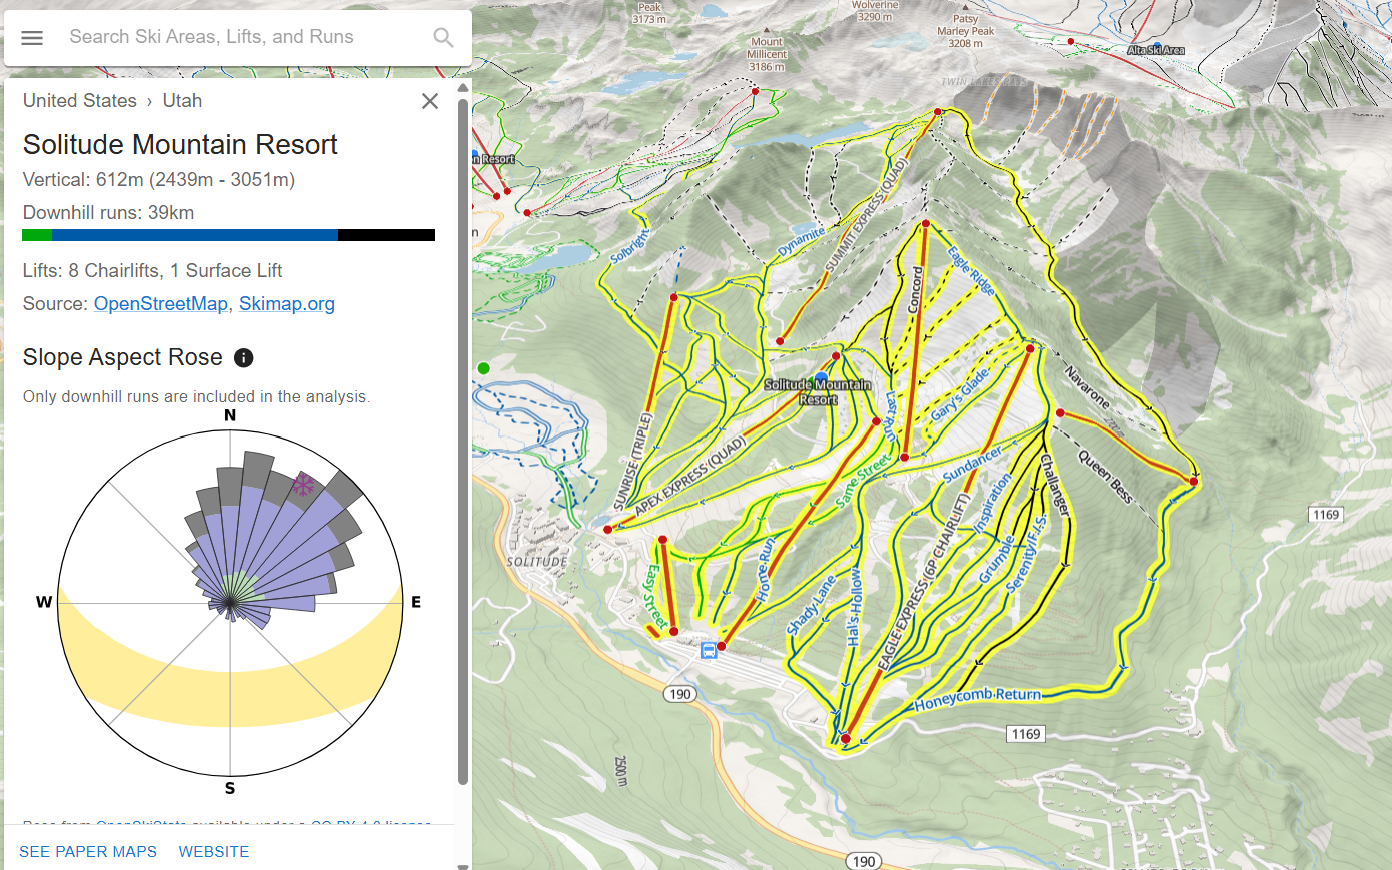Click the Mount Millicent peak label
1392x870 pixels.
[x=767, y=55]
